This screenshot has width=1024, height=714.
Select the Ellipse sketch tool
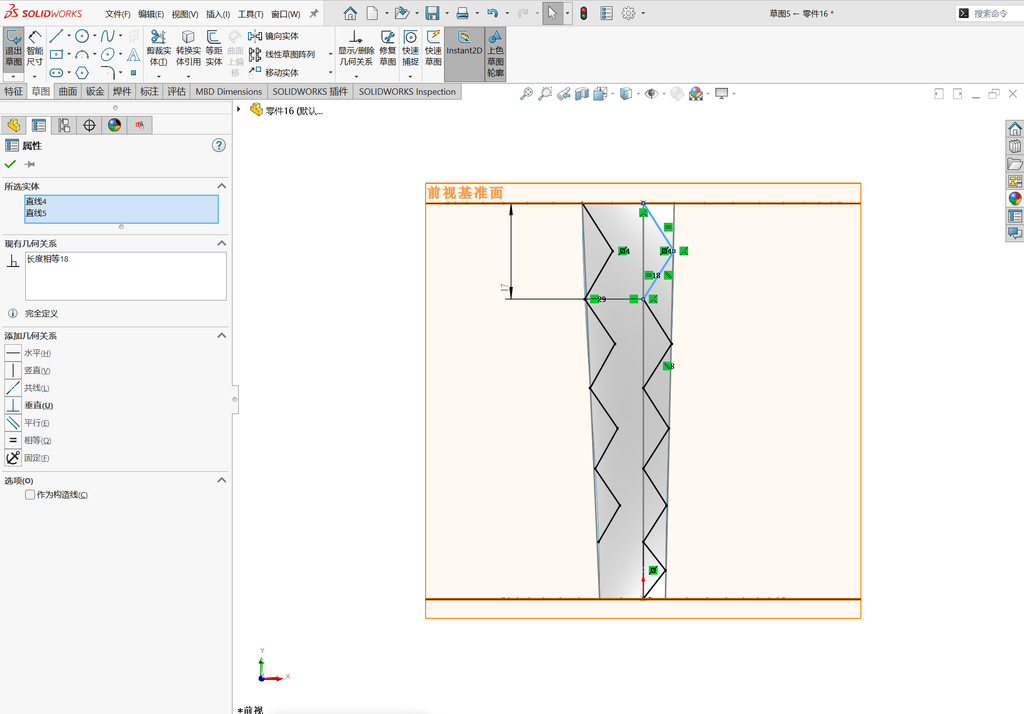coord(108,54)
